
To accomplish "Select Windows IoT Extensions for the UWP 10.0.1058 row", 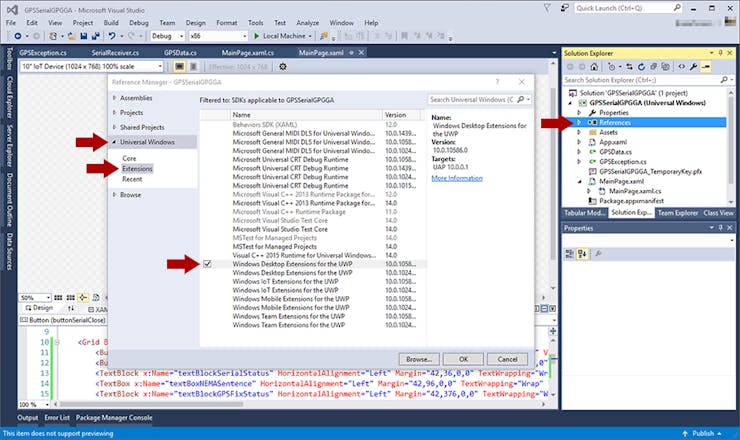I will coord(312,281).
